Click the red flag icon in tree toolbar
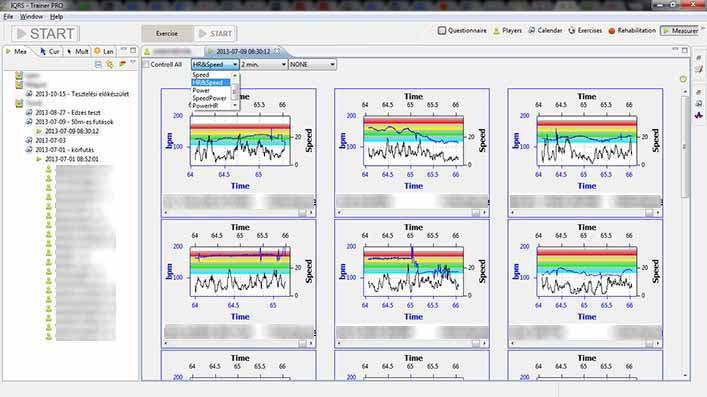 [x=122, y=65]
